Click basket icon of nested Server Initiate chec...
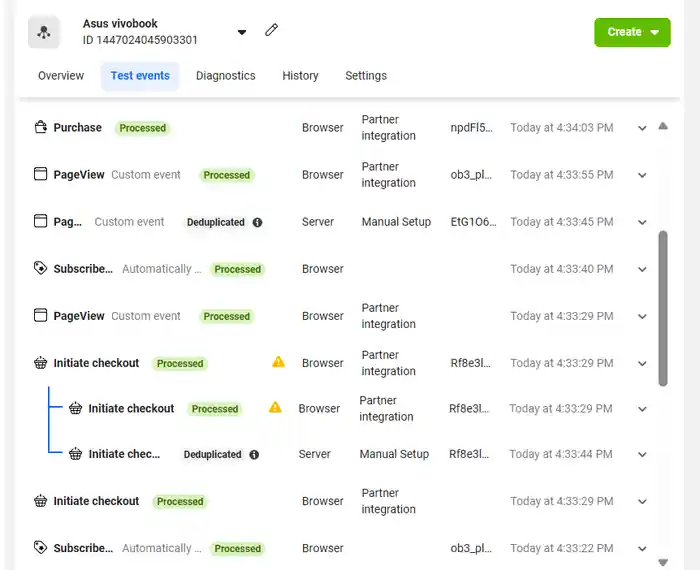Viewport: 700px width, 570px height. pos(75,454)
